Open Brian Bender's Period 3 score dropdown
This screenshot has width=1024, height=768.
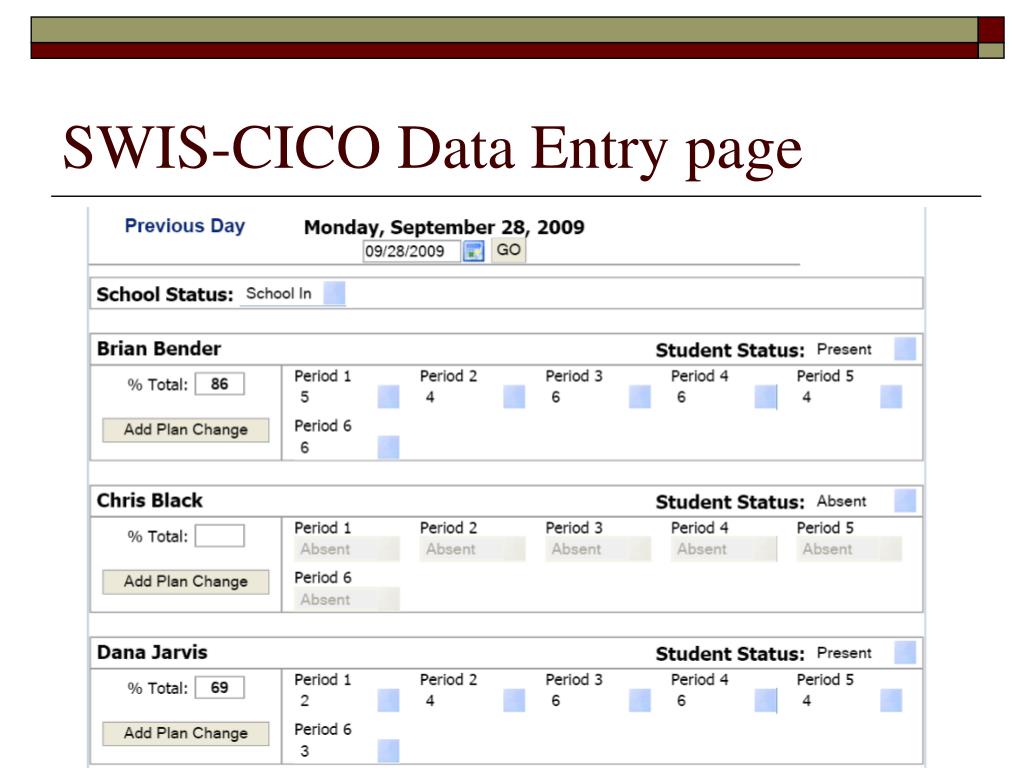[639, 396]
